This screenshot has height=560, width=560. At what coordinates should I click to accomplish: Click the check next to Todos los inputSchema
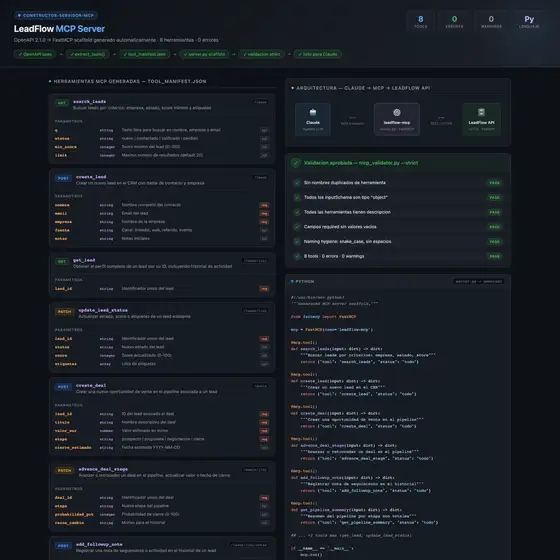pyautogui.click(x=297, y=198)
